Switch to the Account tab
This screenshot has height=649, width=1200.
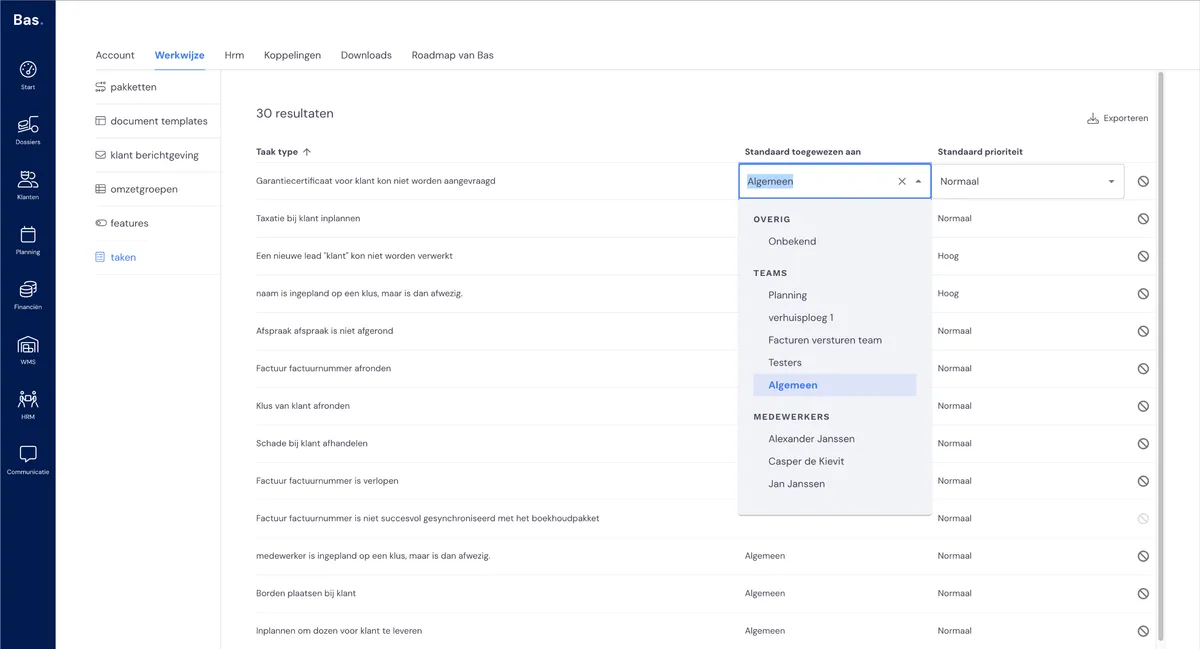pos(115,55)
